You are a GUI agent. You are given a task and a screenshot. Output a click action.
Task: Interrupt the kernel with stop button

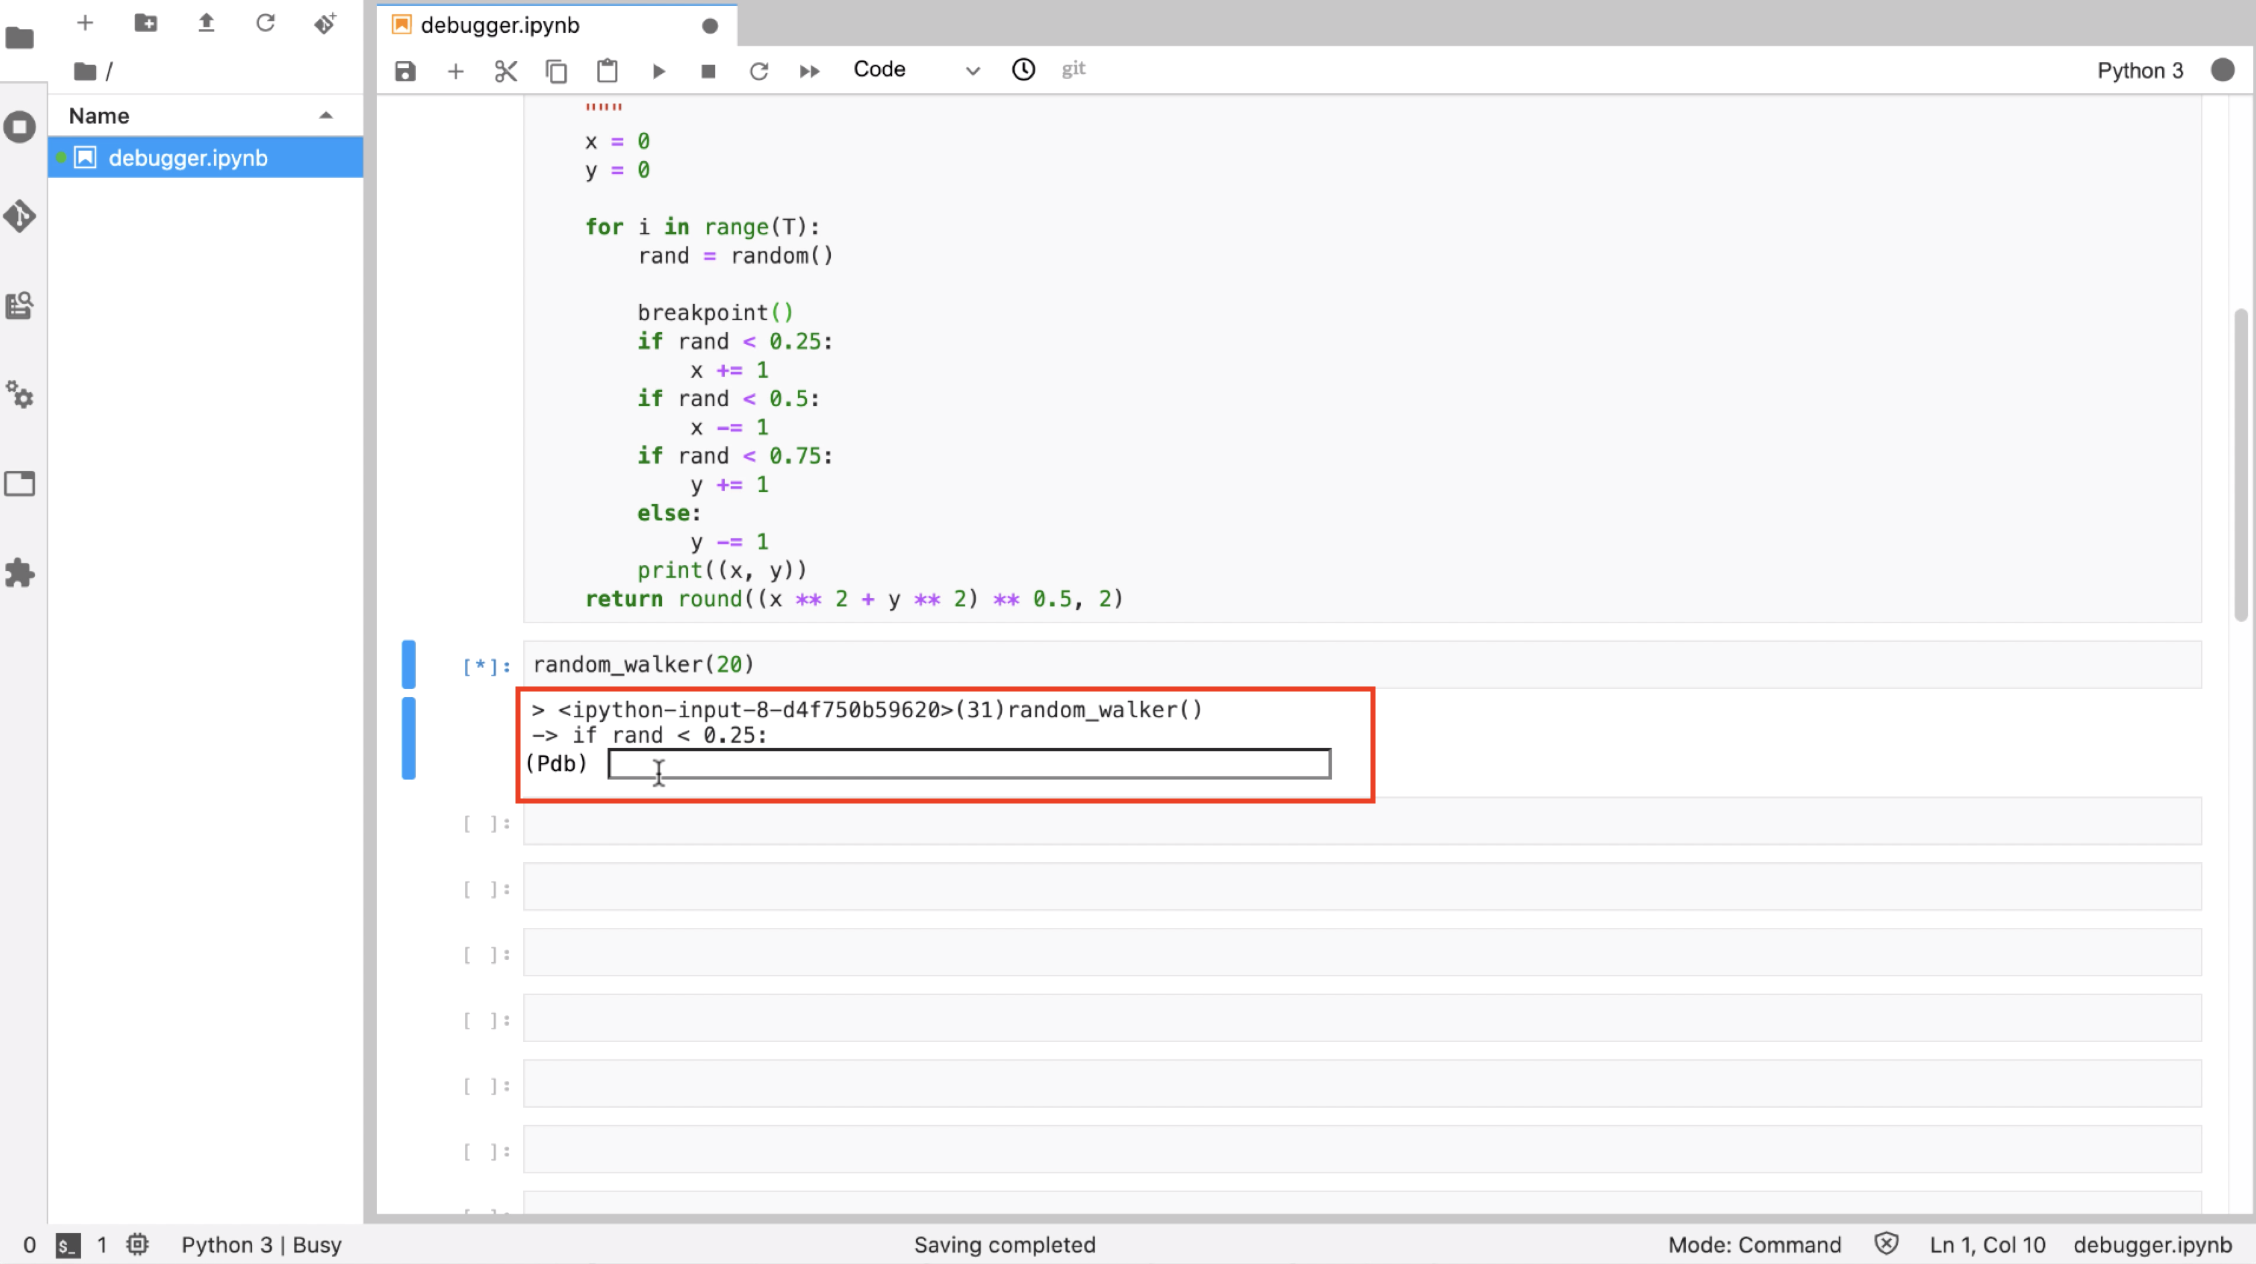(x=708, y=71)
